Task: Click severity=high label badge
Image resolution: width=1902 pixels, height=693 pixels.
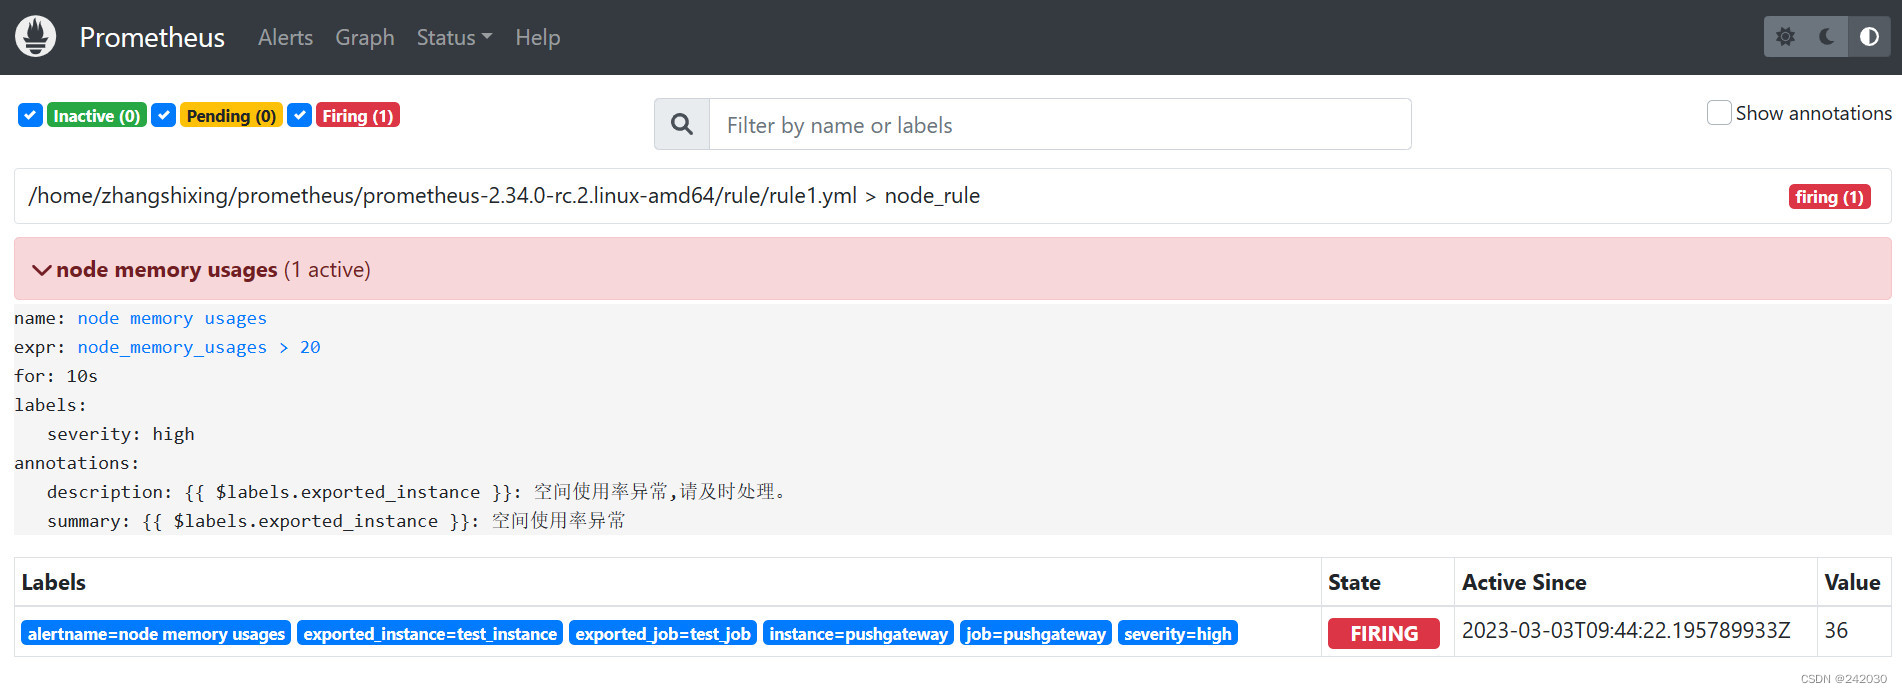Action: coord(1178,633)
